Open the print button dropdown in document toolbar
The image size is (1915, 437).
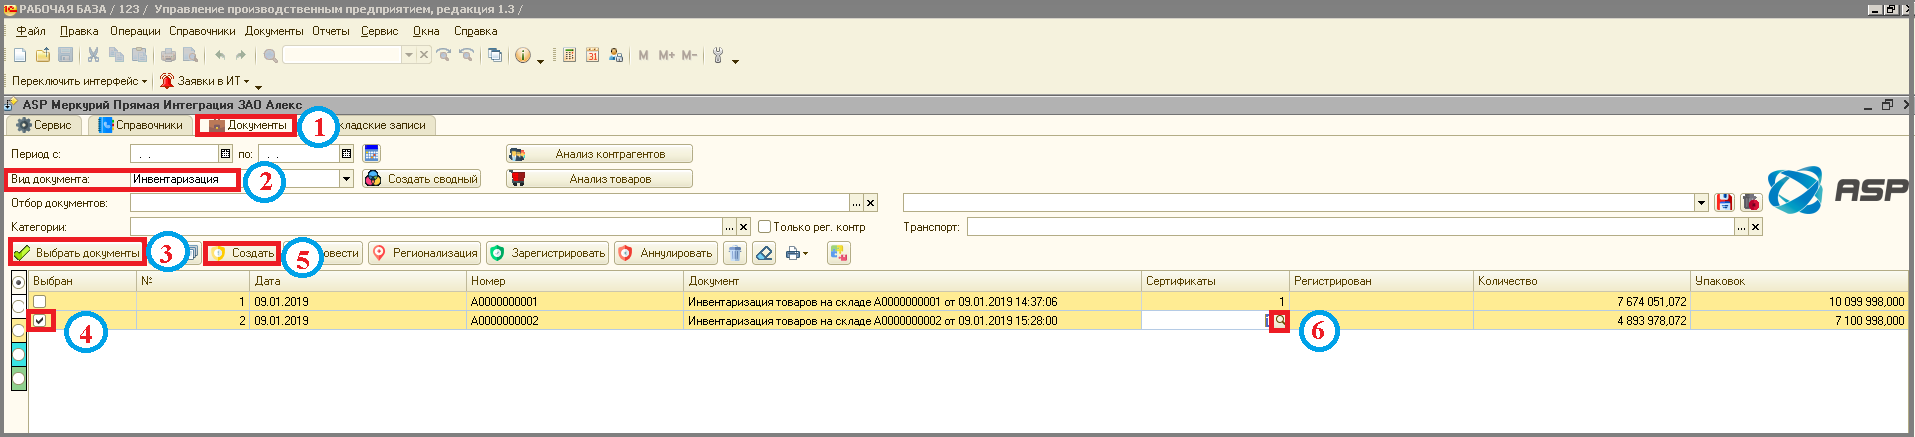[x=805, y=254]
